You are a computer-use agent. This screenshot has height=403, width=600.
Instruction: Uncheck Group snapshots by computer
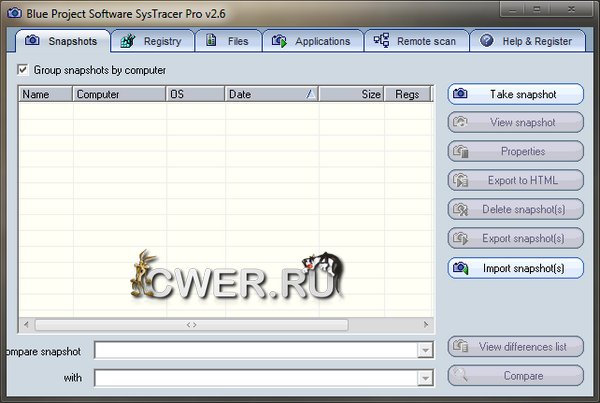23,70
